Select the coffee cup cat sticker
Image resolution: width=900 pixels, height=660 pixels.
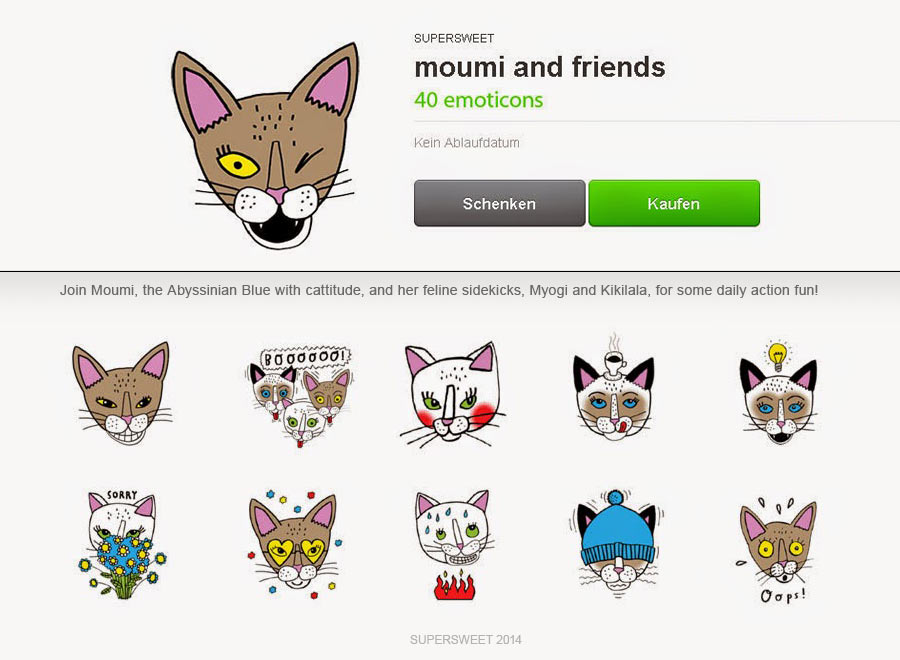click(614, 388)
